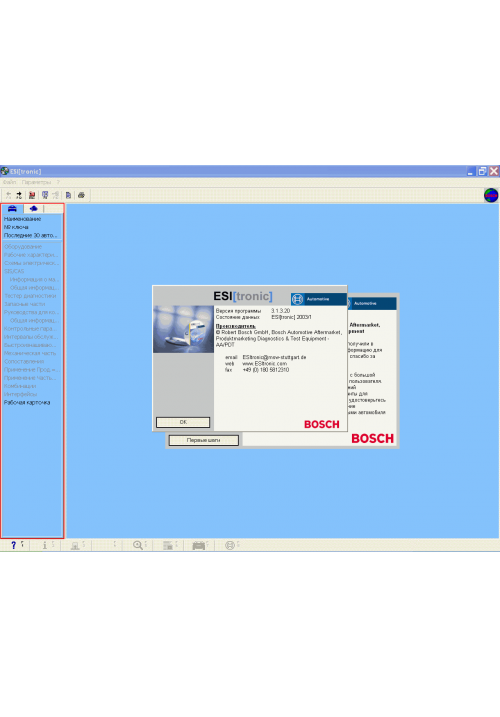Click the www.ESItronic.com web address
Image resolution: width=500 pixels, height=717 pixels.
(x=264, y=364)
